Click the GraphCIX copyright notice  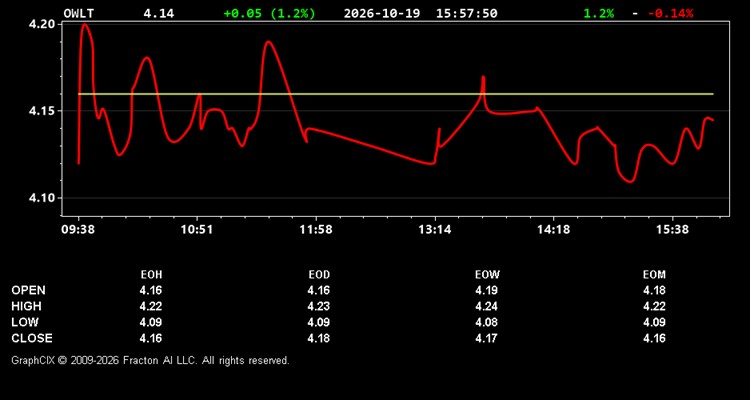pyautogui.click(x=150, y=360)
